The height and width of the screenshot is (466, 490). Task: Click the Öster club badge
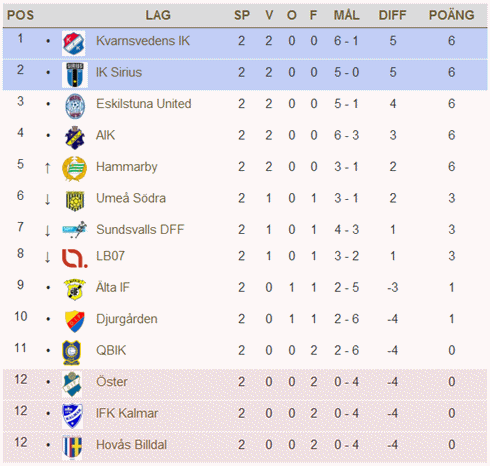click(x=72, y=384)
